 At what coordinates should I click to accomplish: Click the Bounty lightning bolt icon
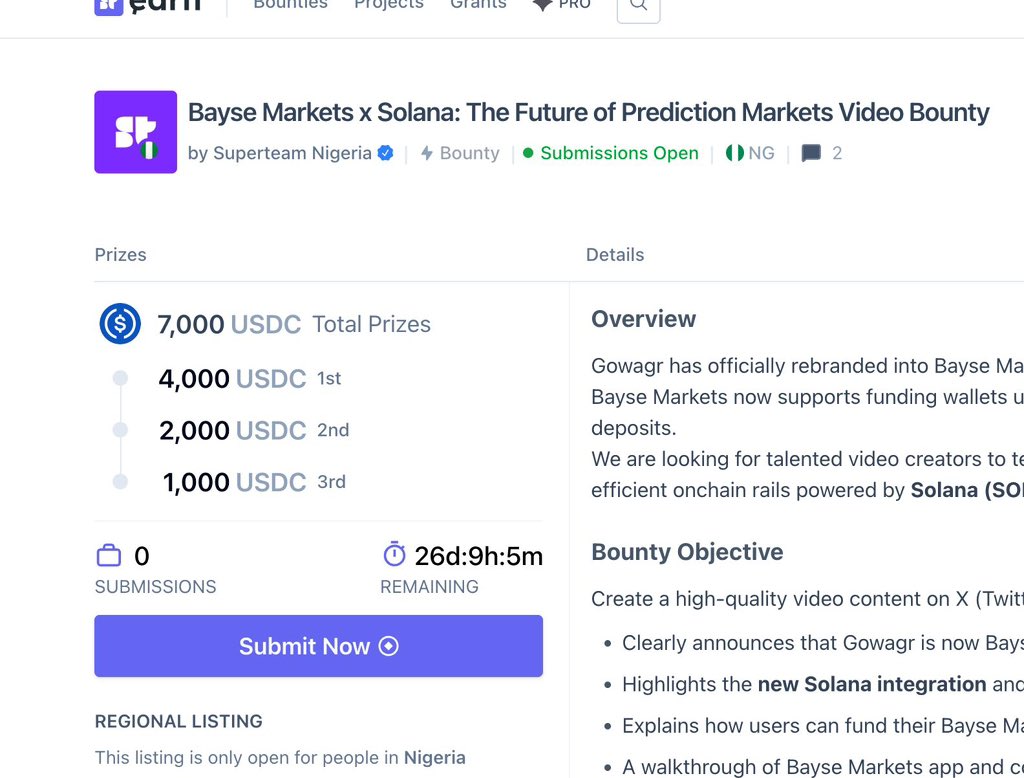[426, 153]
